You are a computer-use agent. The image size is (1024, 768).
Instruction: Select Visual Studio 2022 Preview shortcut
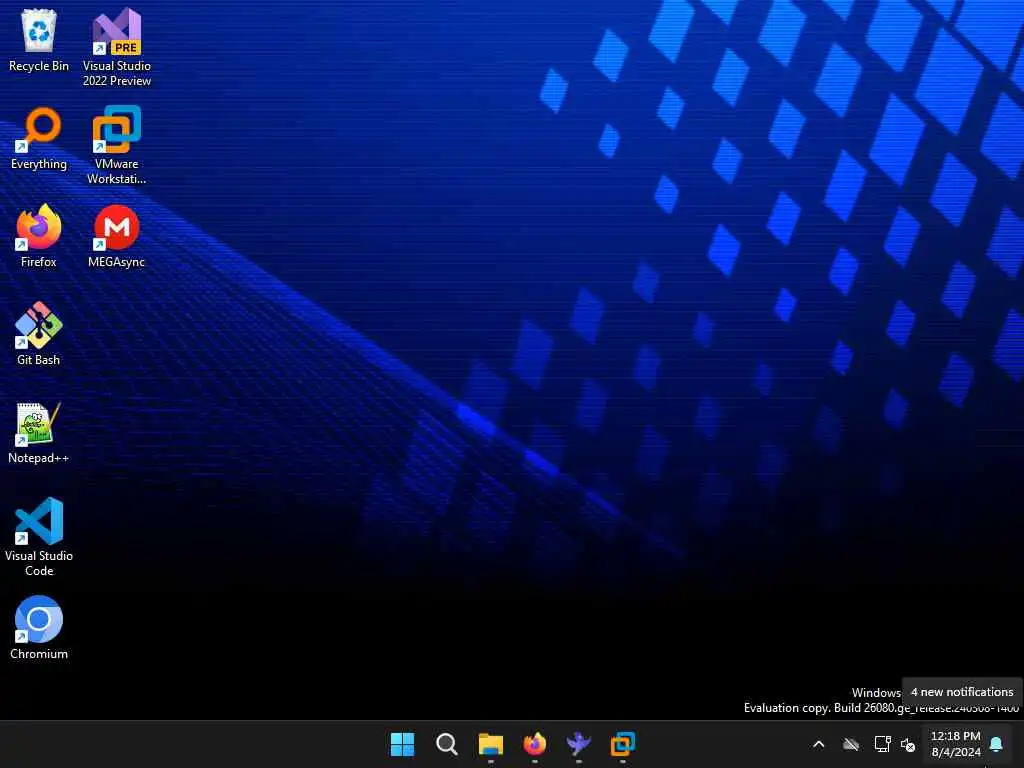[x=117, y=47]
